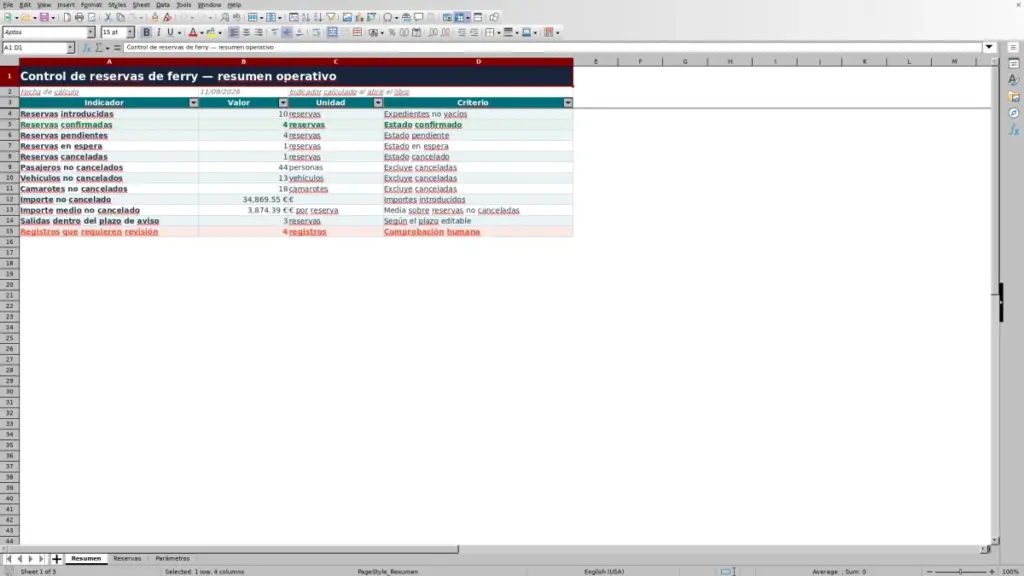Click the Formula equals sign icon
Image resolution: width=1024 pixels, height=576 pixels.
(x=117, y=48)
